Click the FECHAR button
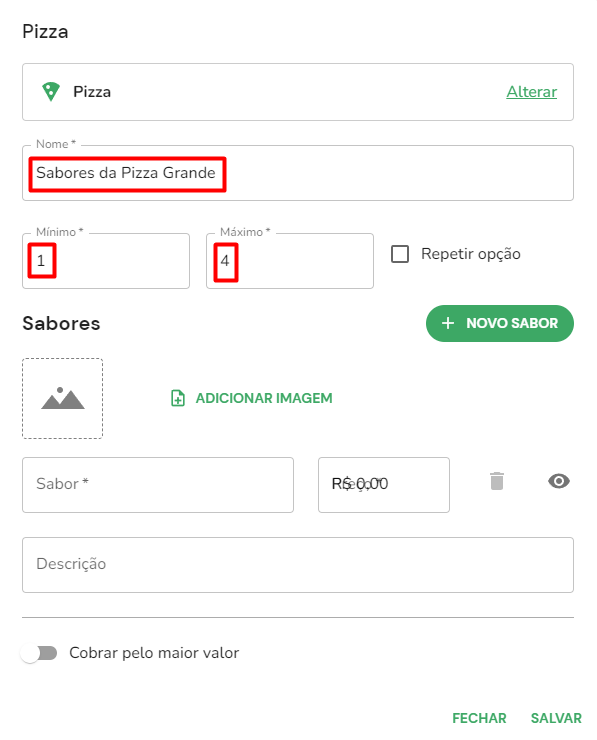This screenshot has height=740, width=597. [x=479, y=718]
